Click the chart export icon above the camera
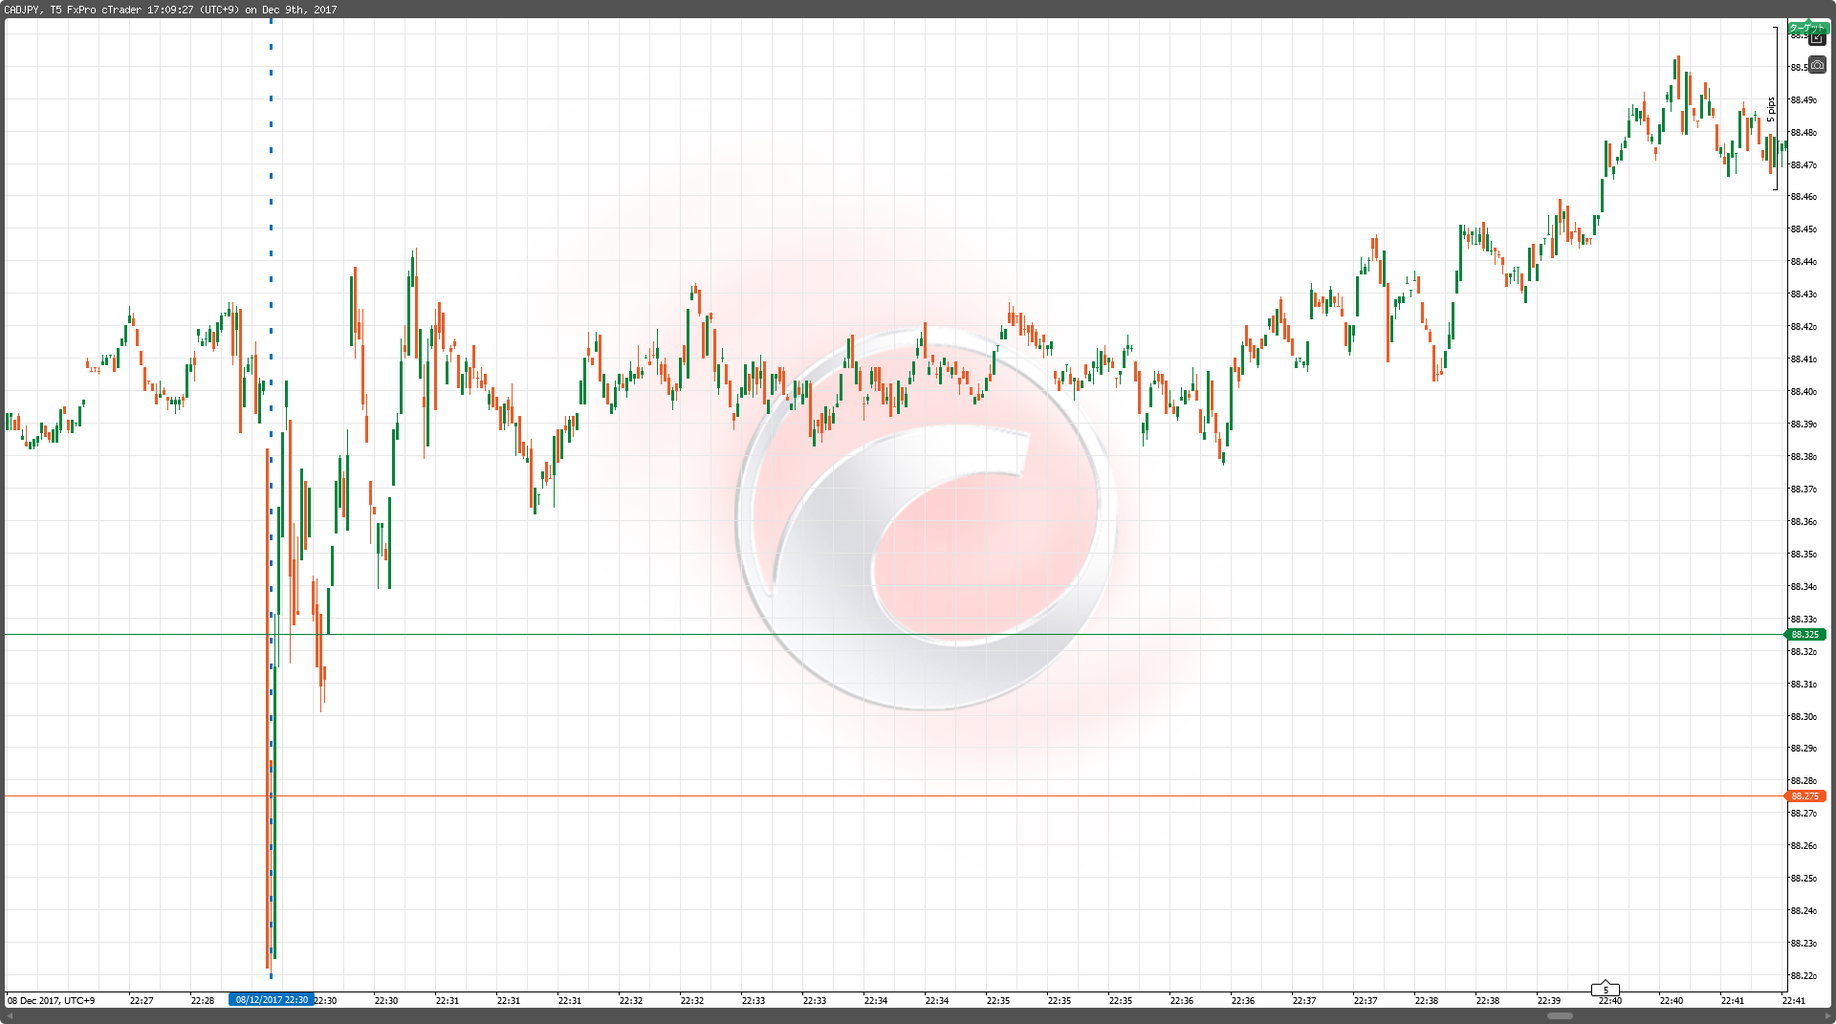 point(1818,39)
